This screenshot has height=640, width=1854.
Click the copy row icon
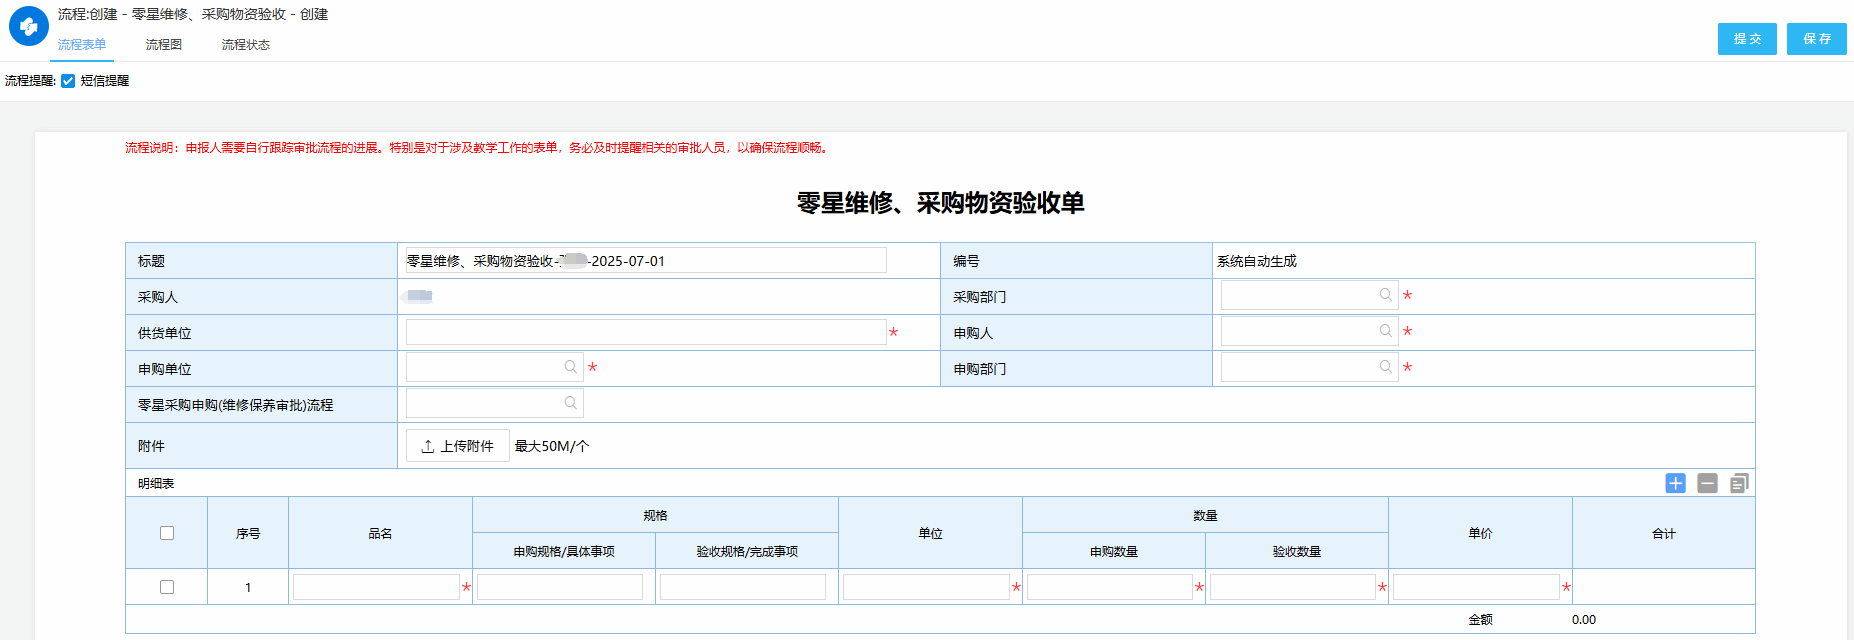1739,483
